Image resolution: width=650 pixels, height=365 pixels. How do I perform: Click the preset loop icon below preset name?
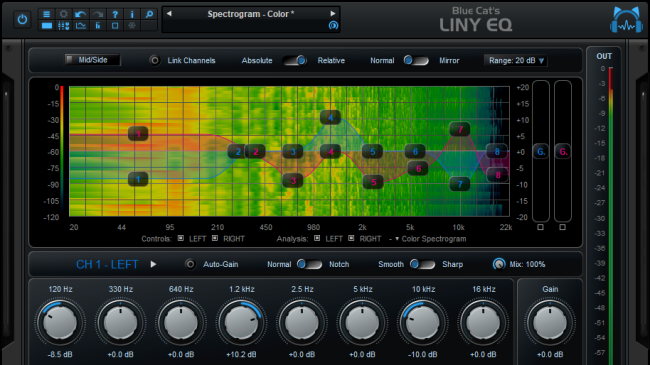pyautogui.click(x=333, y=25)
